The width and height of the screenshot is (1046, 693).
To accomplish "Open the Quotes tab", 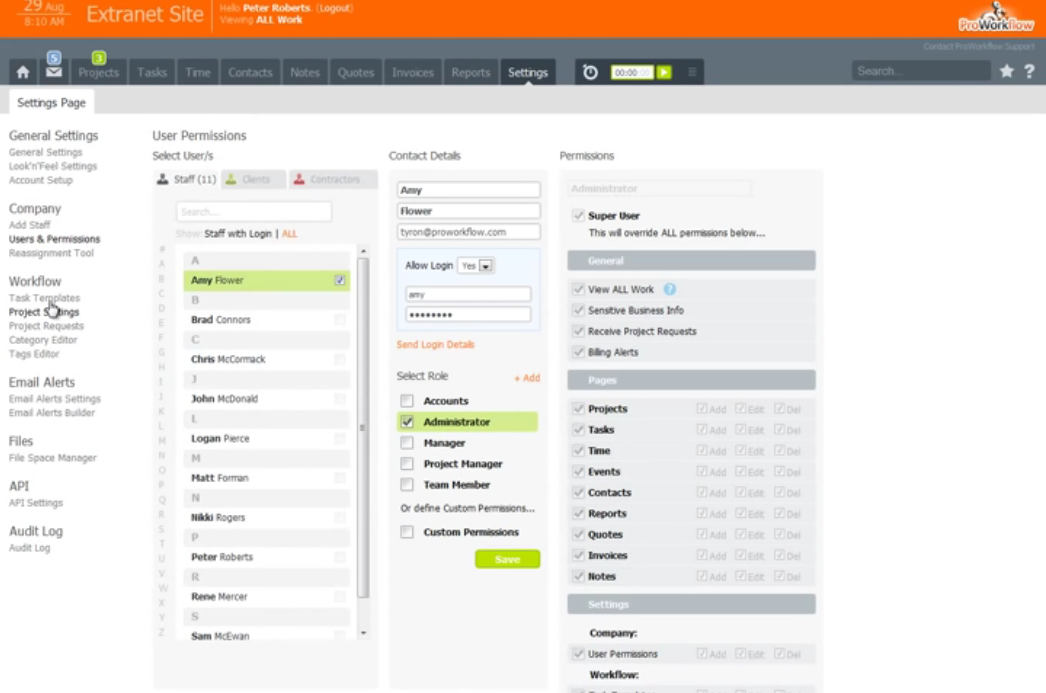I will click(x=356, y=73).
